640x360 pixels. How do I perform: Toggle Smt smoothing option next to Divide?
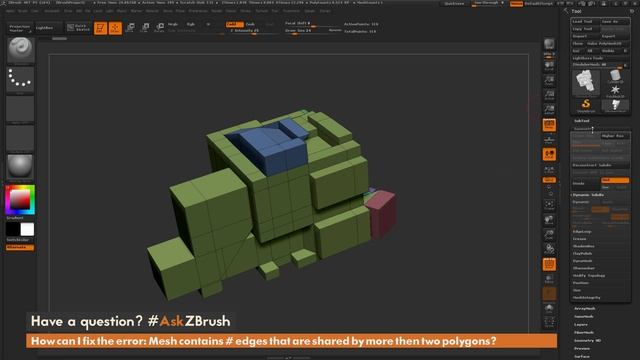(x=615, y=180)
